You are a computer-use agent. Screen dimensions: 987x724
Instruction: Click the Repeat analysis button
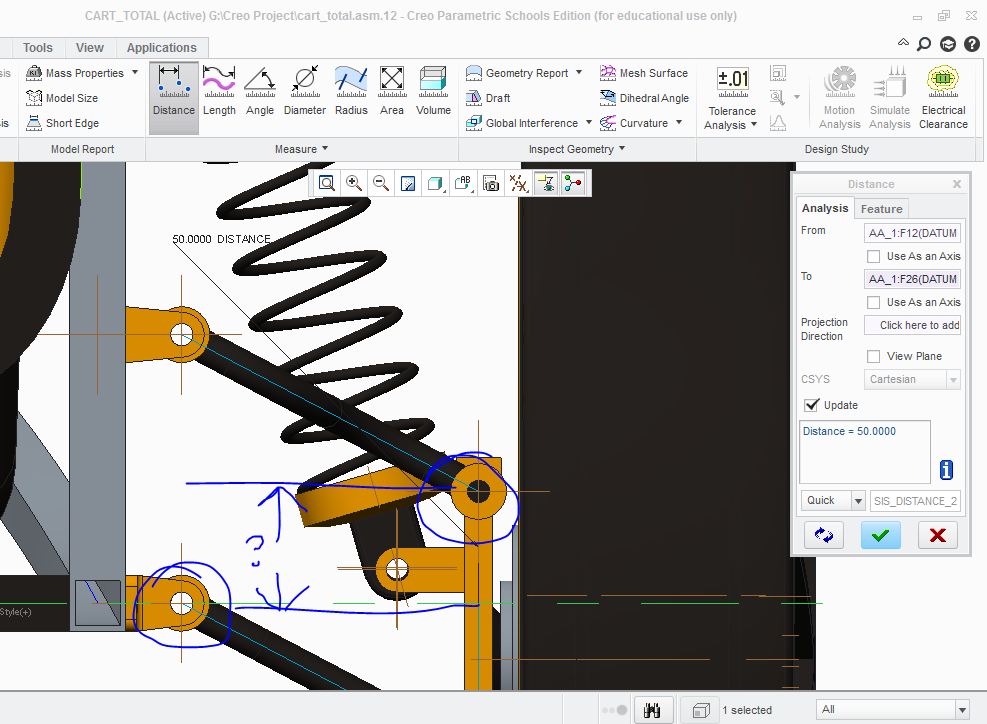pos(823,535)
